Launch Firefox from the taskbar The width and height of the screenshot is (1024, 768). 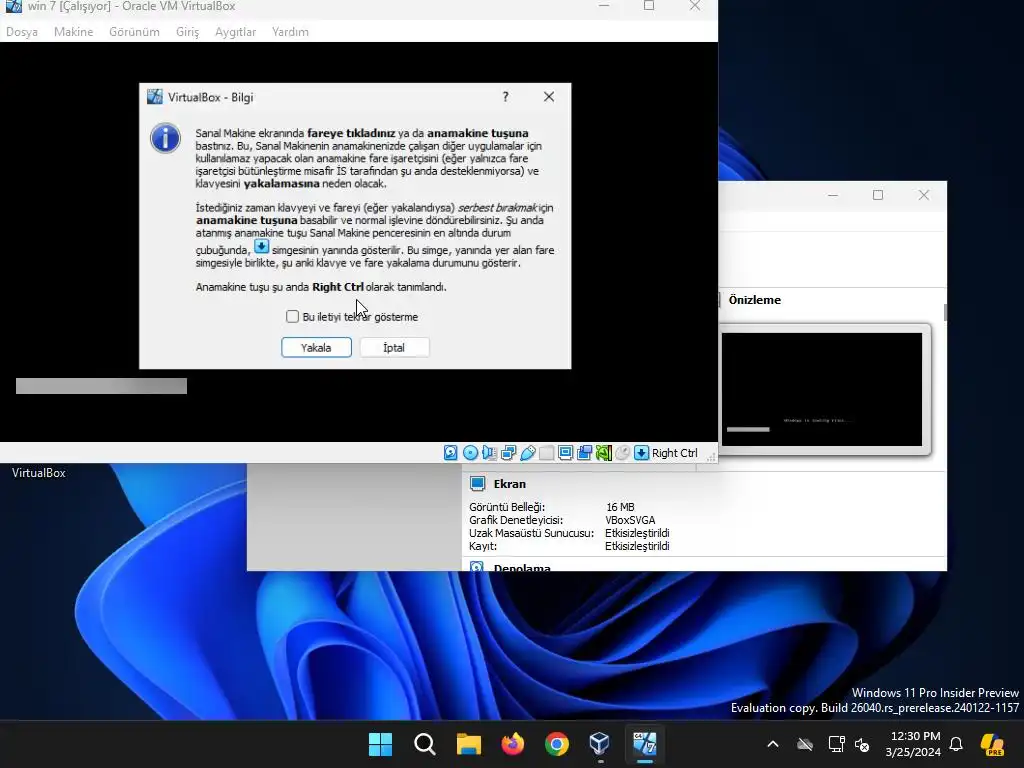[x=513, y=744]
